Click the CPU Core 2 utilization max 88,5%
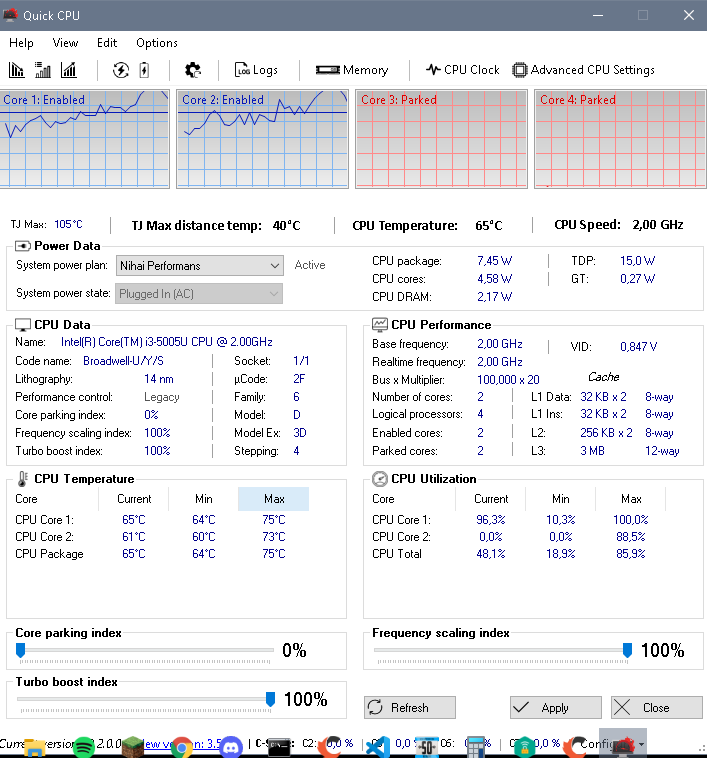The width and height of the screenshot is (707, 758). [631, 537]
